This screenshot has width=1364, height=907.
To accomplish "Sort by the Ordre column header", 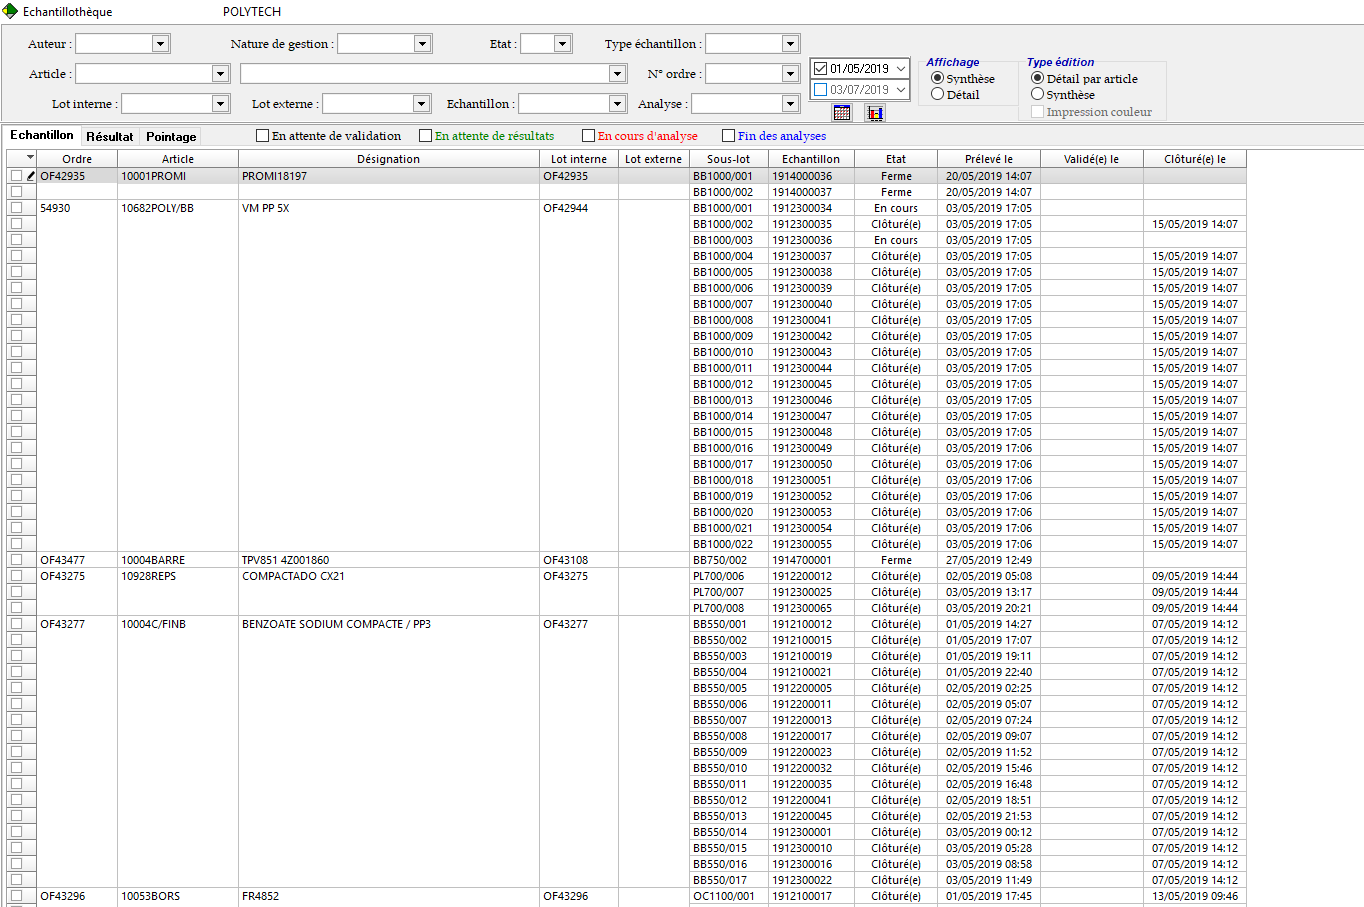I will pos(77,159).
